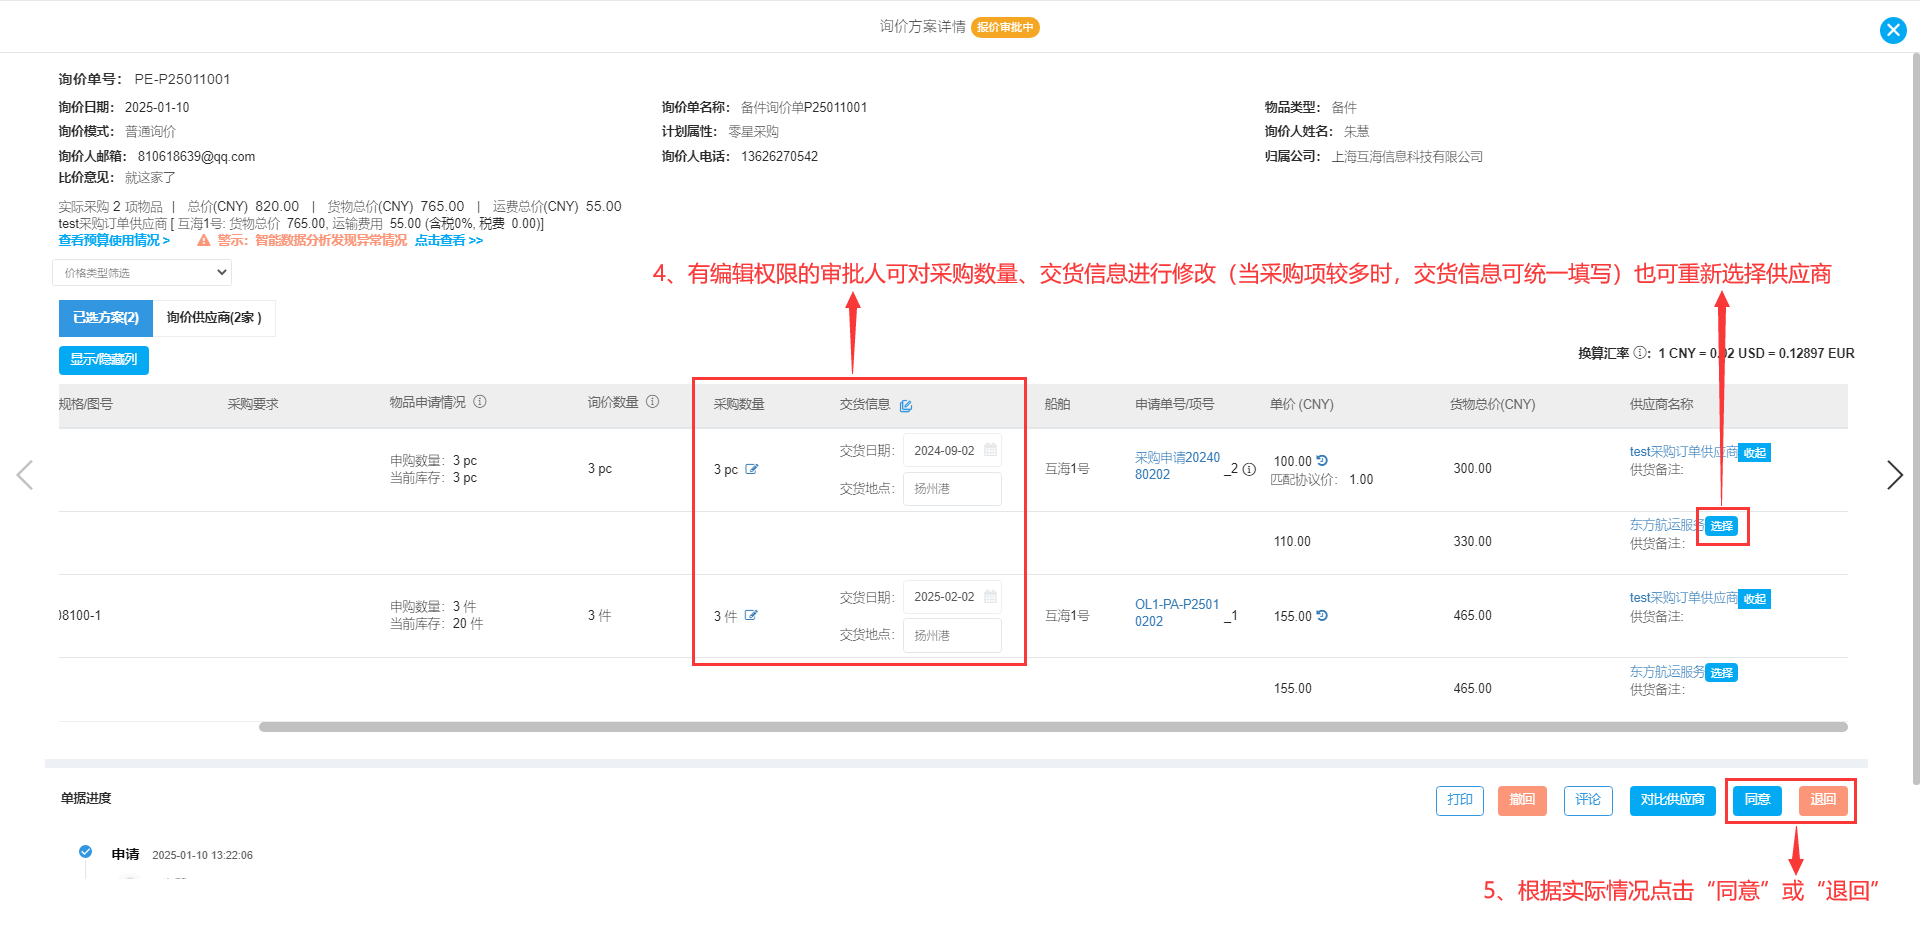The width and height of the screenshot is (1920, 939).
Task: Switch to 已选方案(2) tab
Action: tap(106, 318)
